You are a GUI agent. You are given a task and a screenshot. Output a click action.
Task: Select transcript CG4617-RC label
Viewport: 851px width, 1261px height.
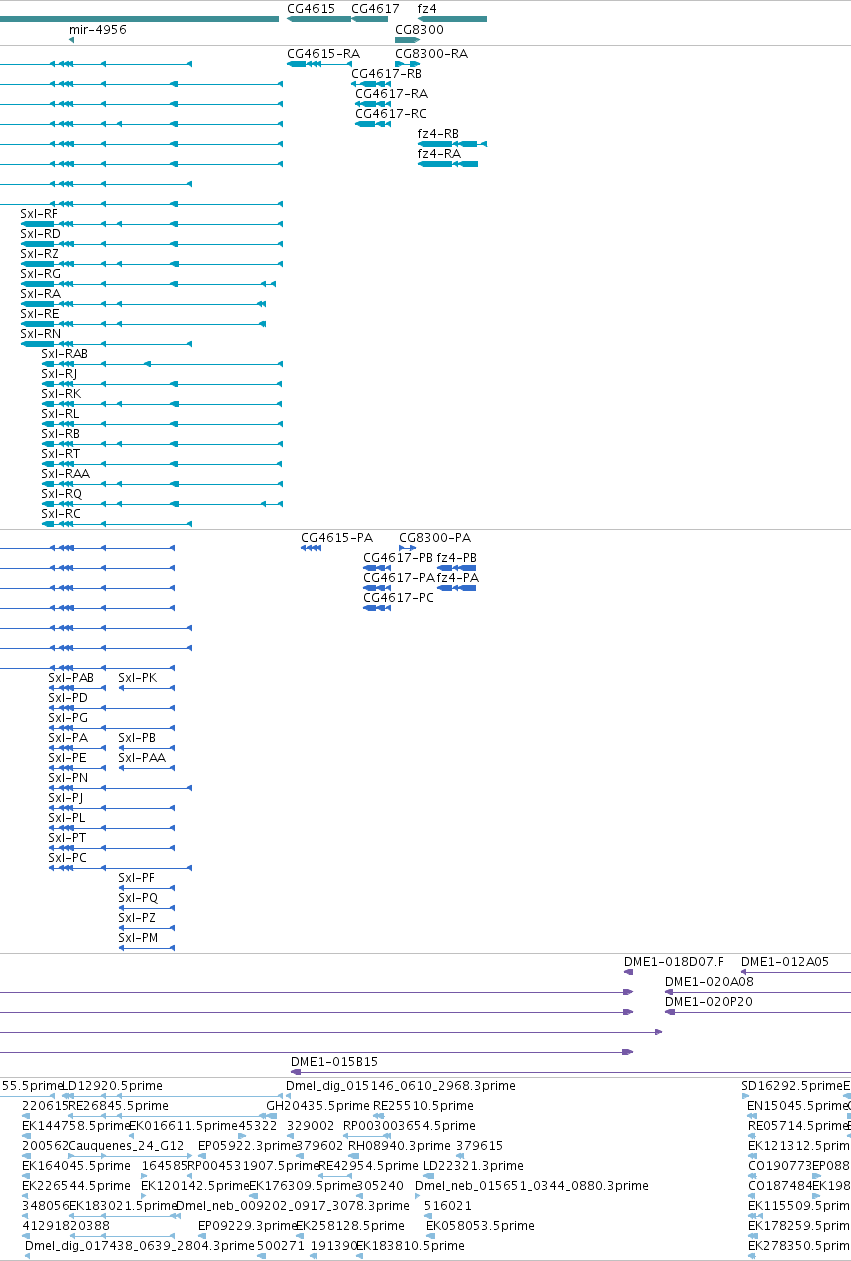point(391,114)
